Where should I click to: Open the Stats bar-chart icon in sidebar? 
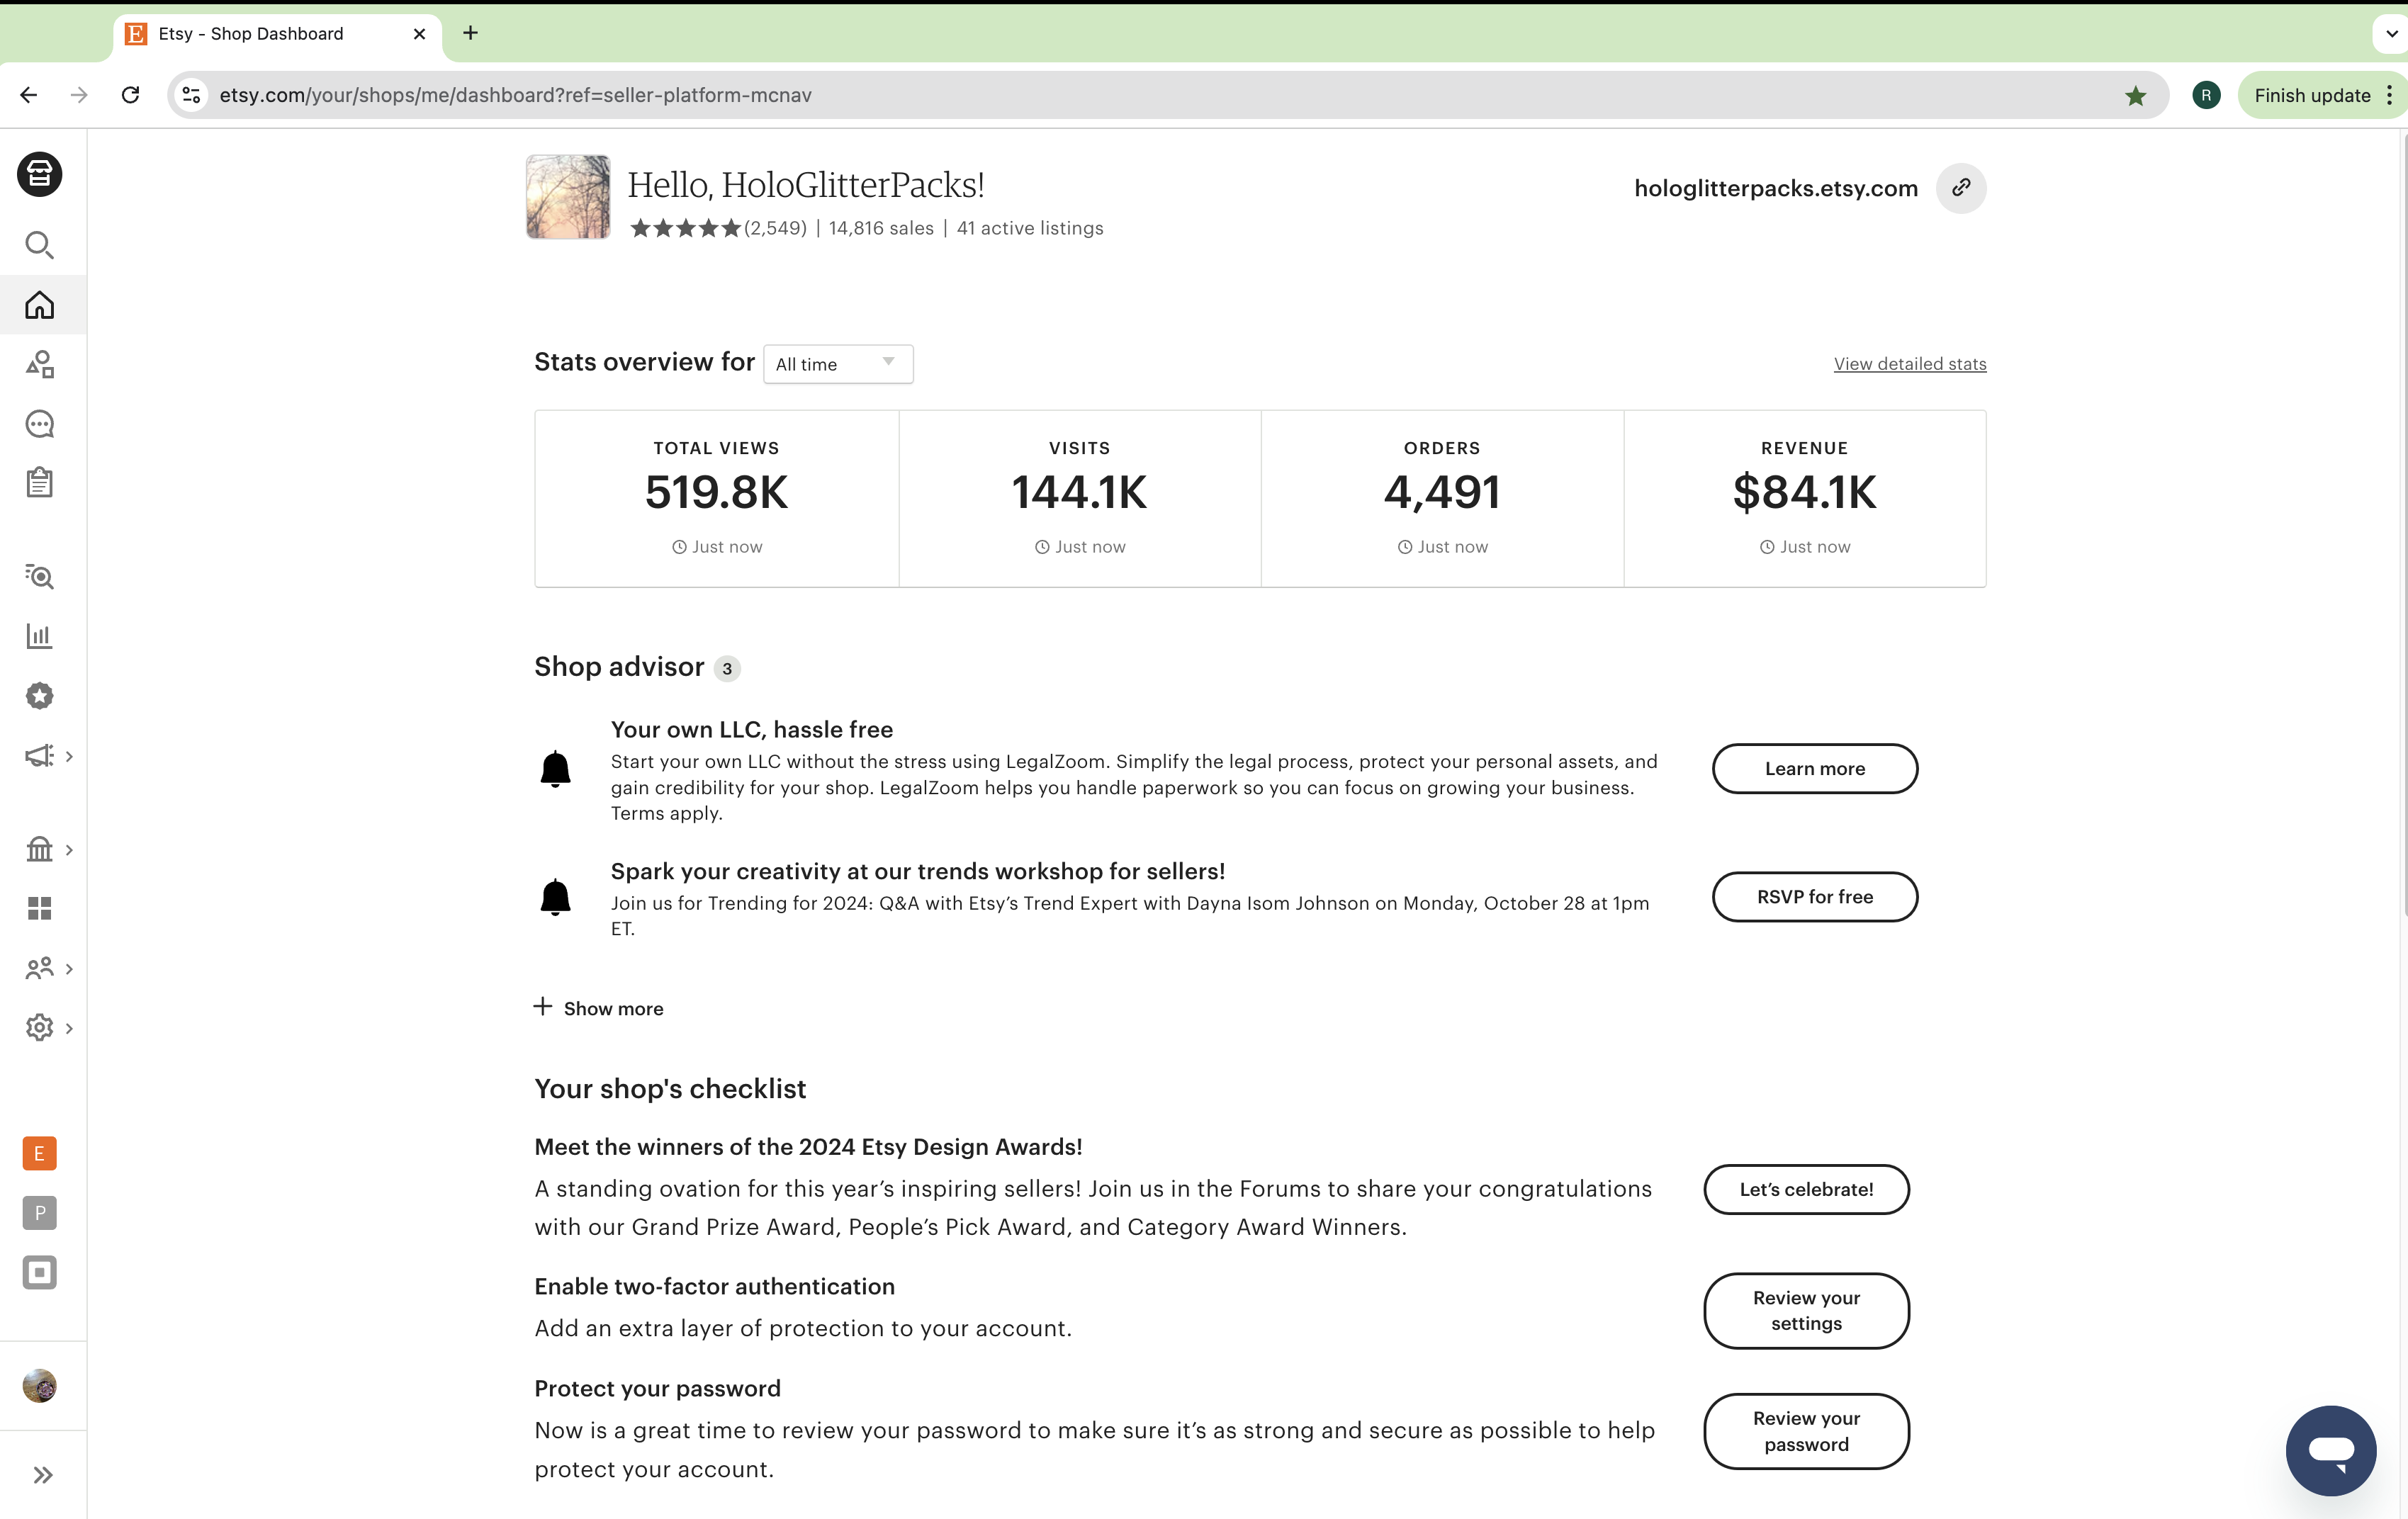(39, 636)
